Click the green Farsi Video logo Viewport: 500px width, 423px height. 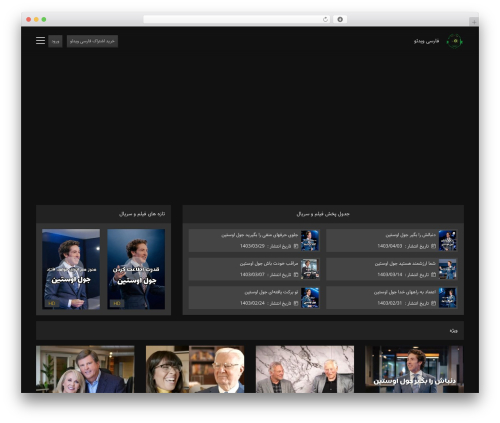click(x=455, y=41)
